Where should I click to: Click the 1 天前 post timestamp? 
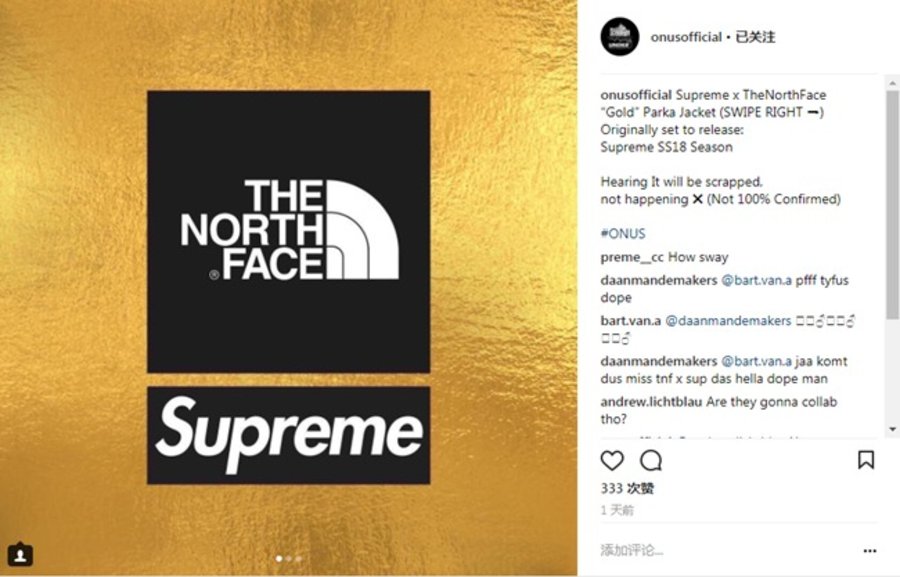pyautogui.click(x=617, y=509)
